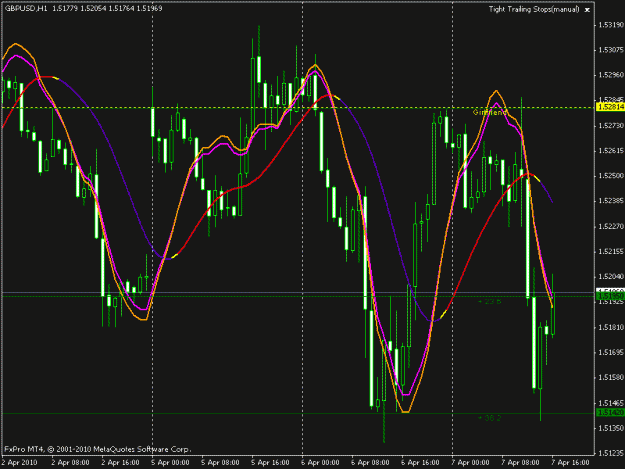Click the 5 Apr 00:00 time label
Screen dimensions: 625x469
coord(171,463)
